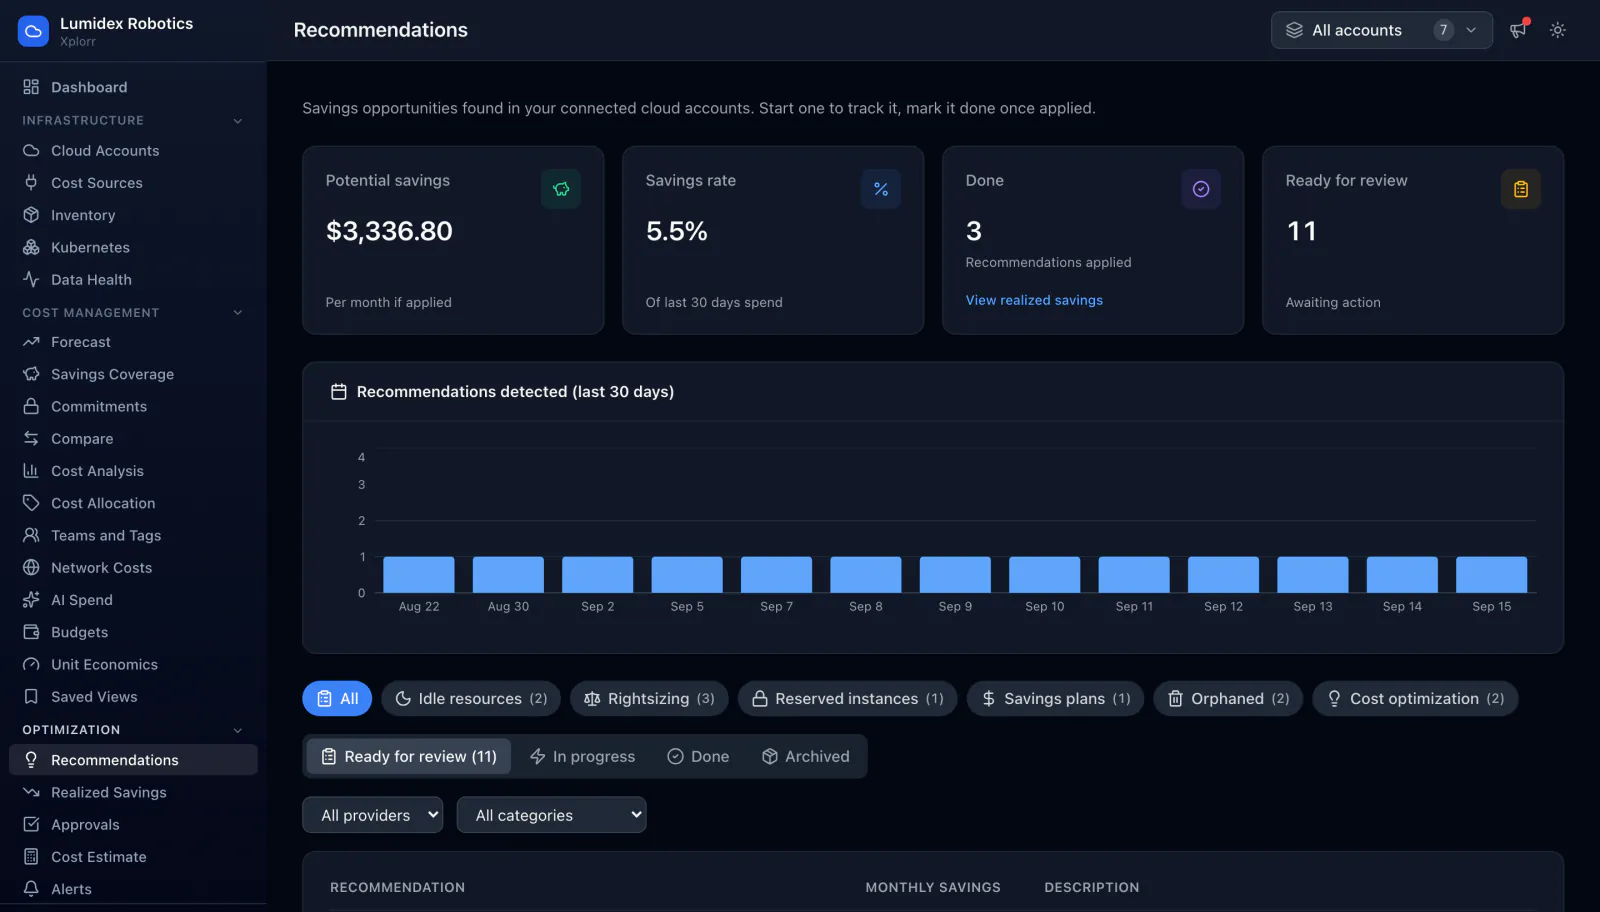Click the View realized savings link
1600x912 pixels.
1034,300
